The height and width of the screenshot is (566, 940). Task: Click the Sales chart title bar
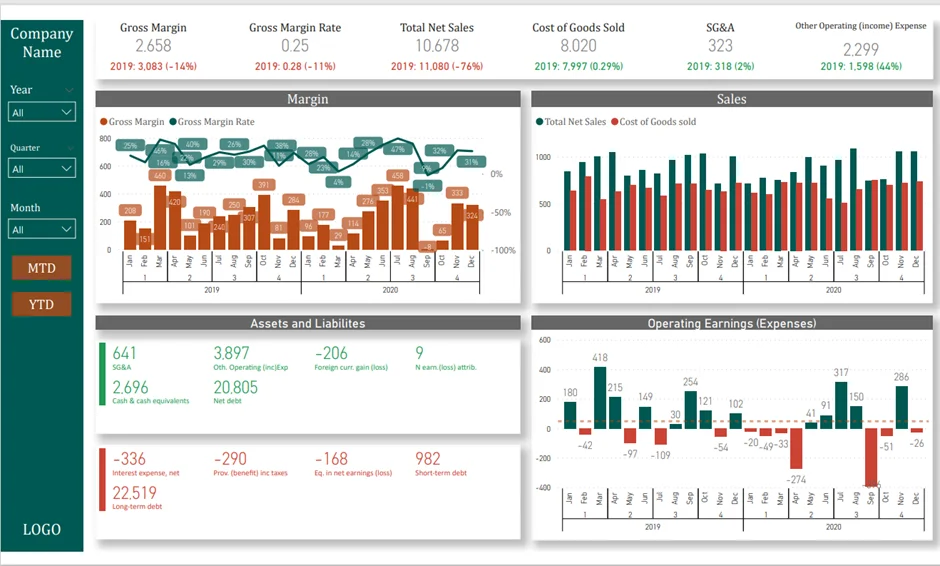(731, 99)
